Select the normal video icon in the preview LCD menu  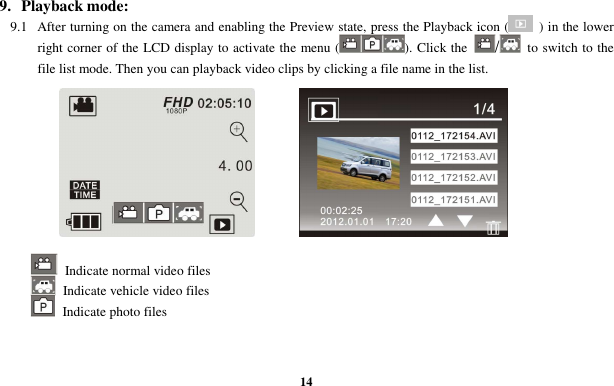pyautogui.click(x=128, y=213)
